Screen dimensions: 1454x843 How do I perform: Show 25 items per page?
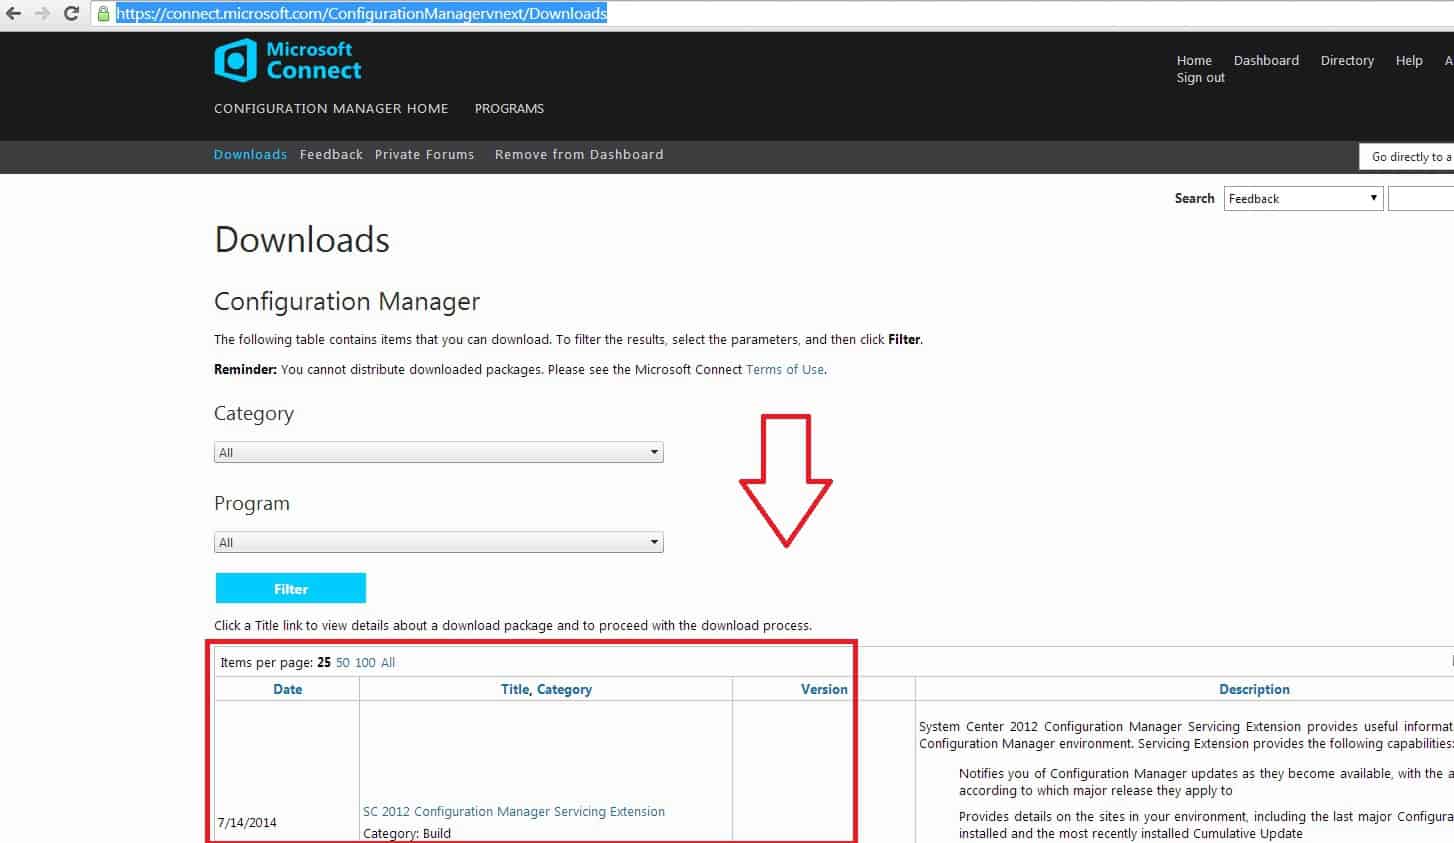click(x=324, y=662)
